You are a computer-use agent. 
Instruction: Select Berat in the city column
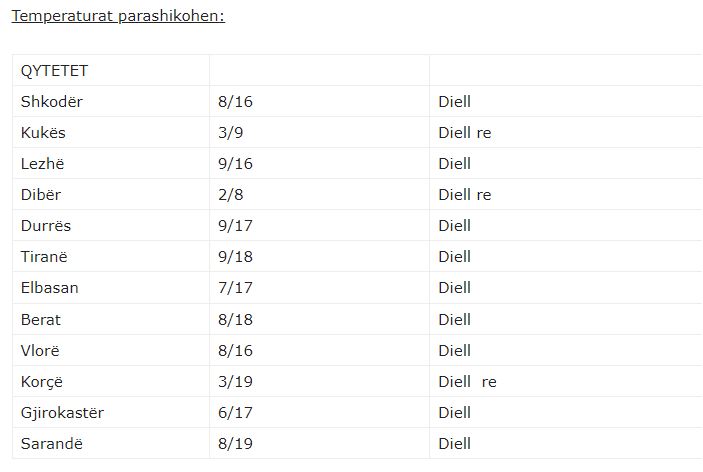click(x=41, y=319)
